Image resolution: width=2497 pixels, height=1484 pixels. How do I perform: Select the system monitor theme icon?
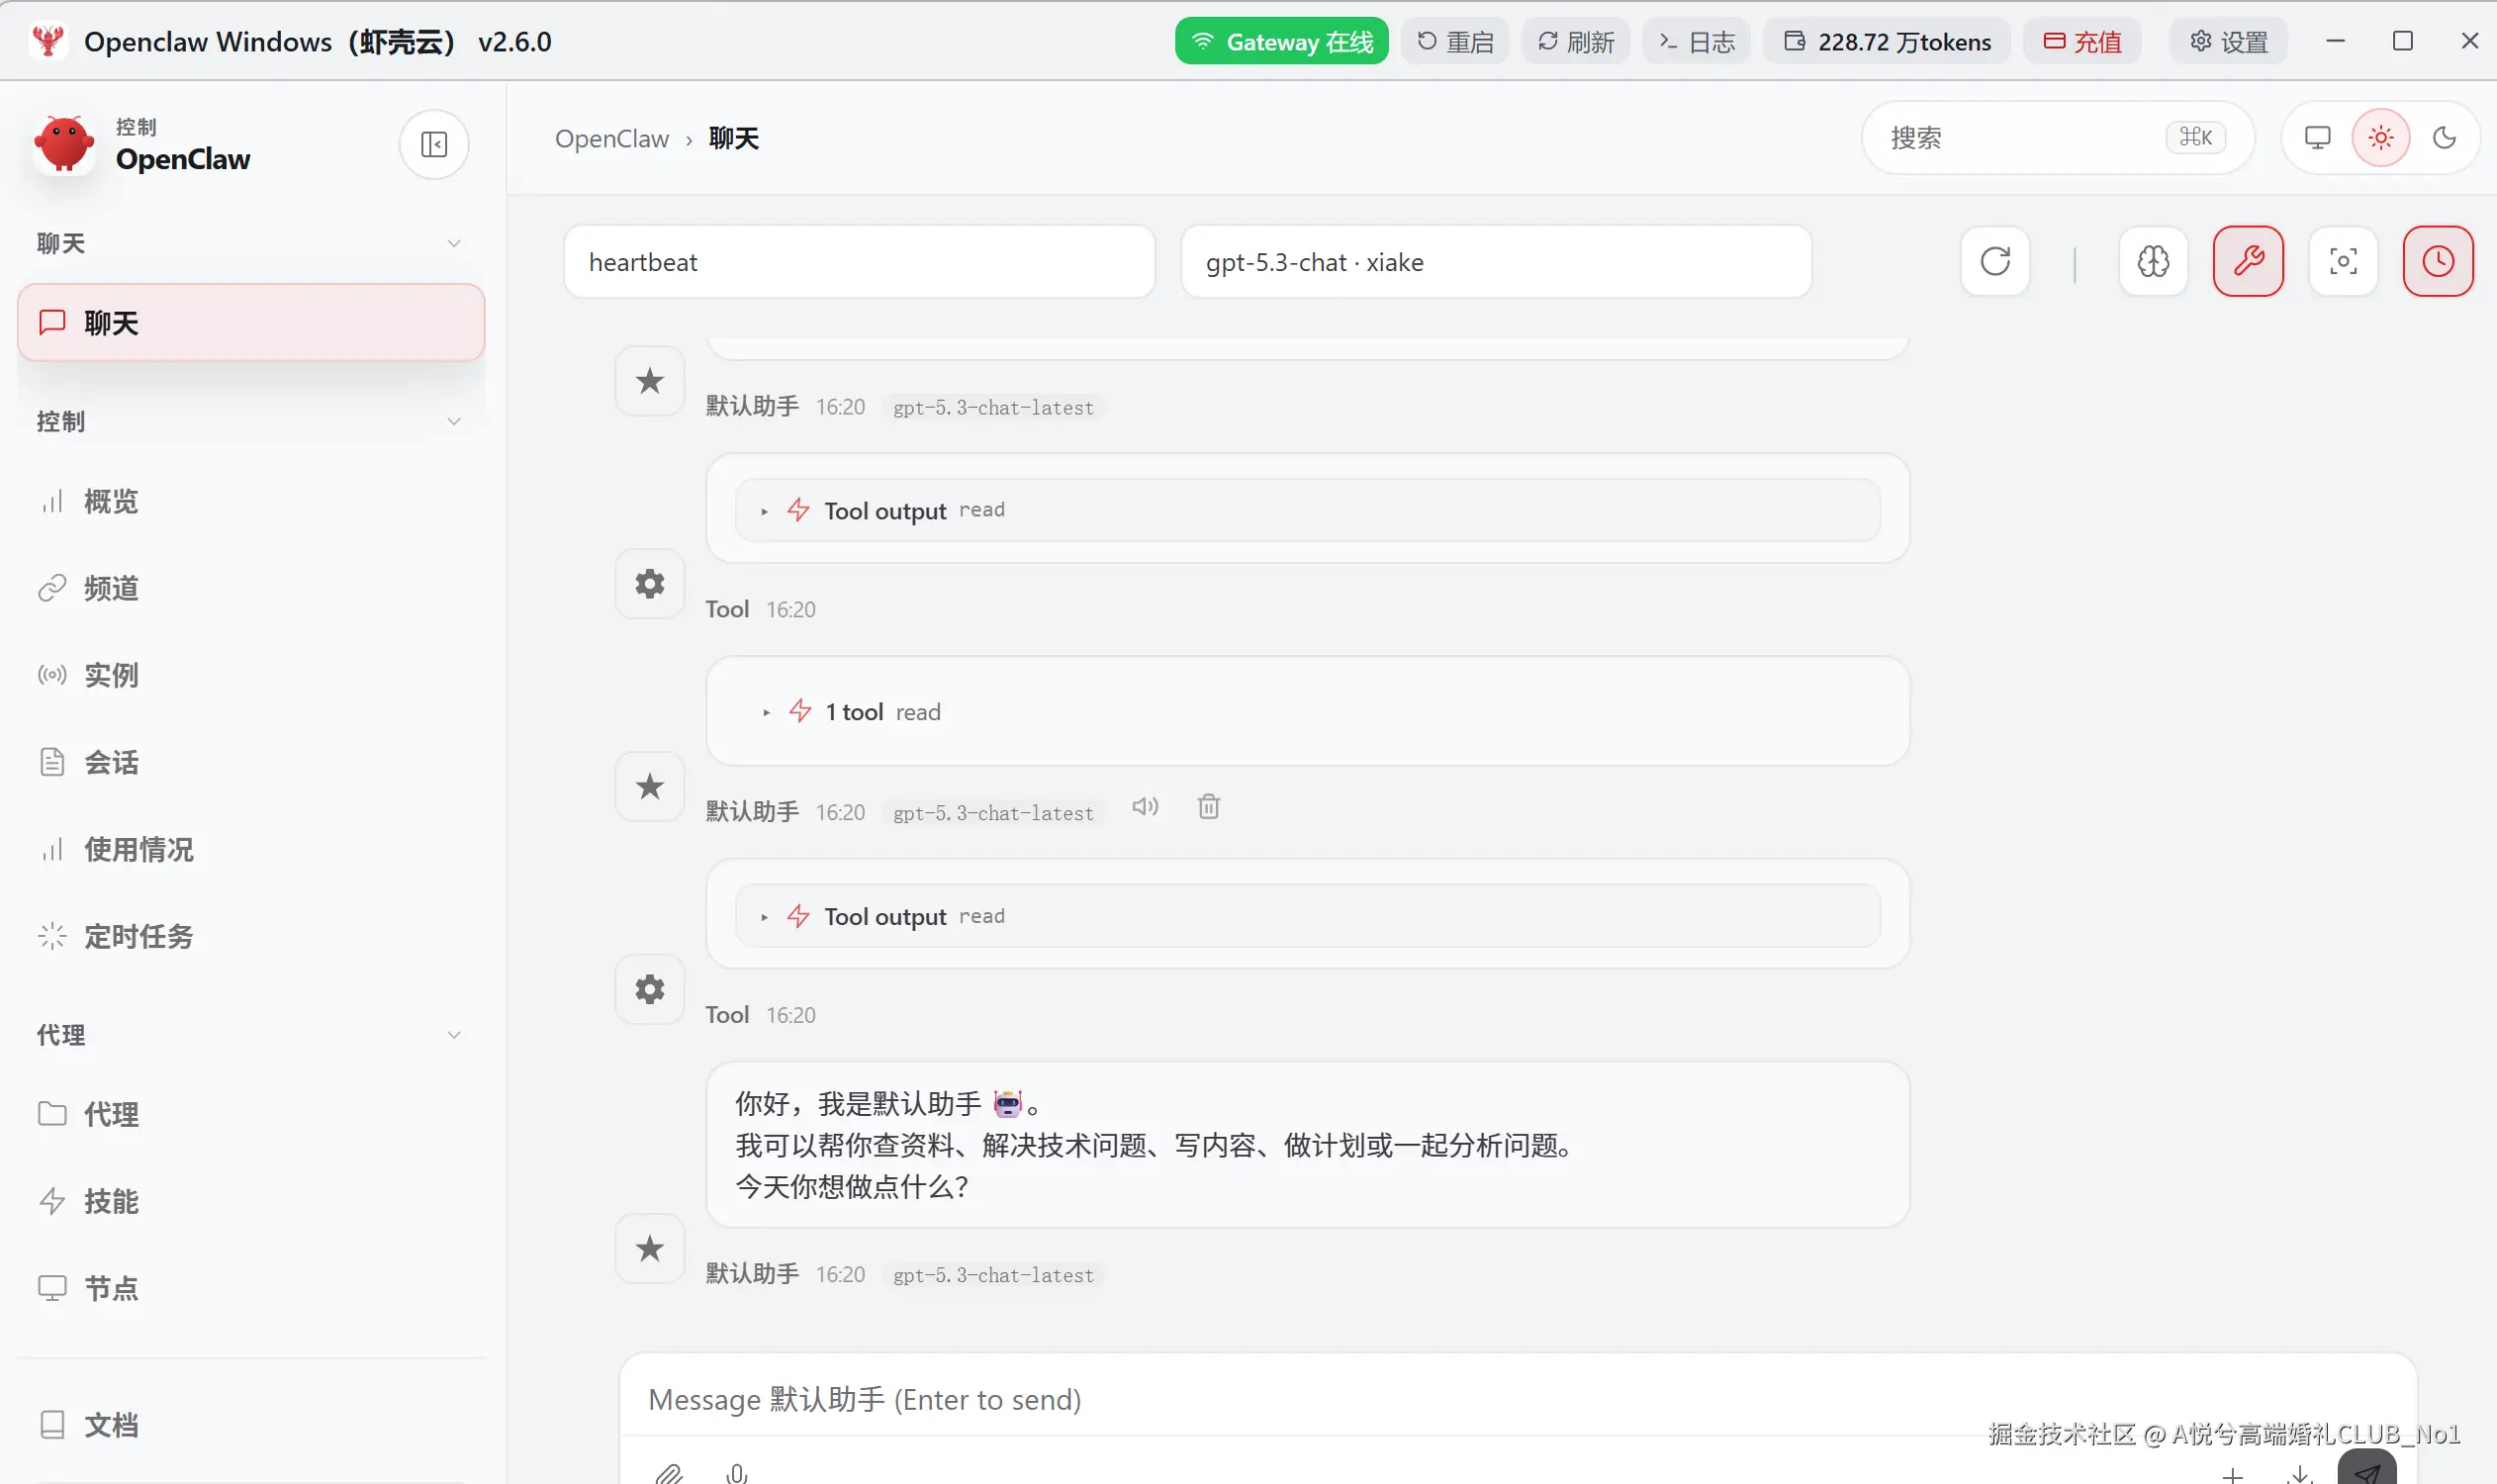(x=2317, y=138)
